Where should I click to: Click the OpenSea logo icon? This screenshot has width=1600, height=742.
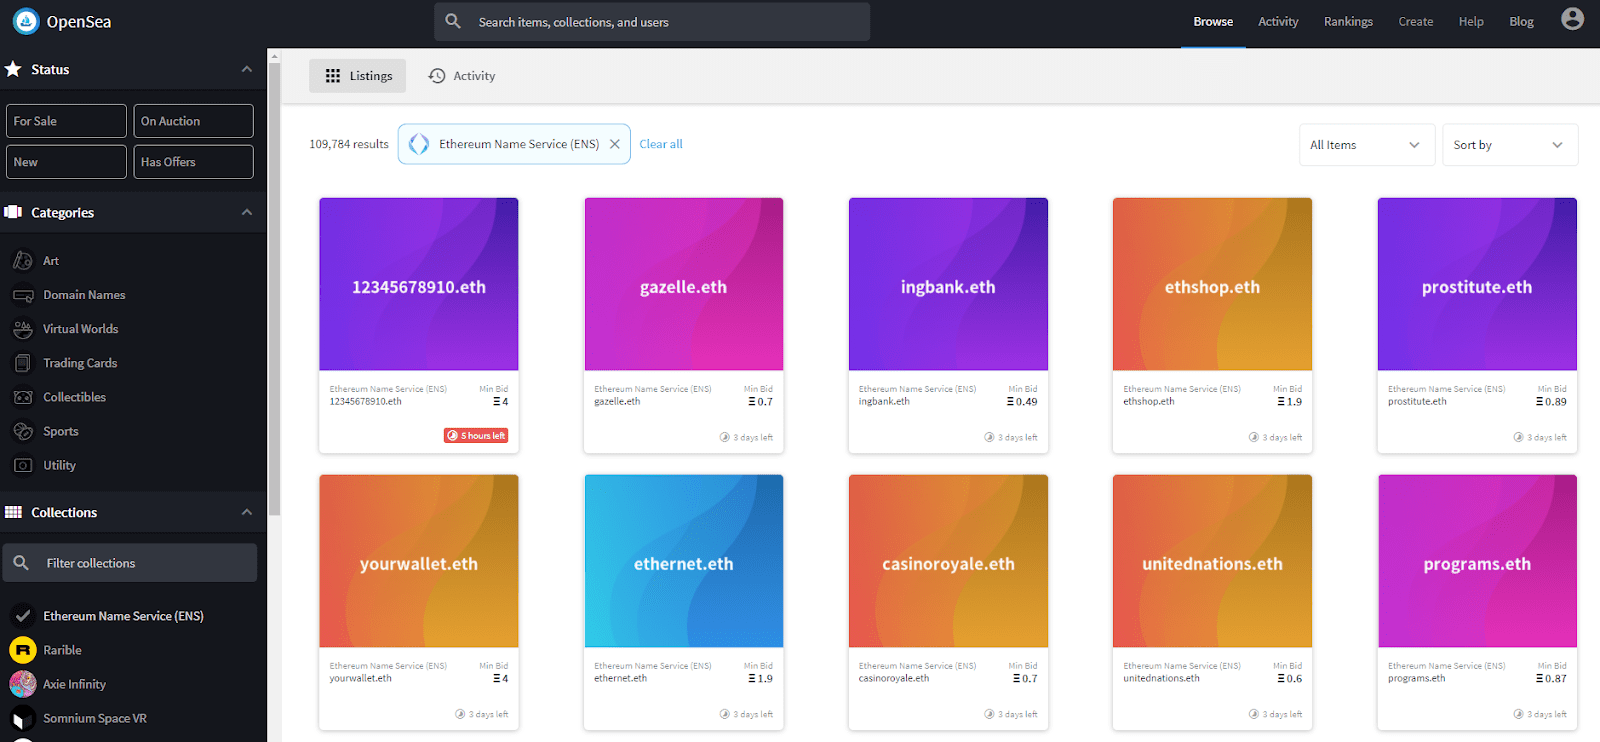pos(26,21)
